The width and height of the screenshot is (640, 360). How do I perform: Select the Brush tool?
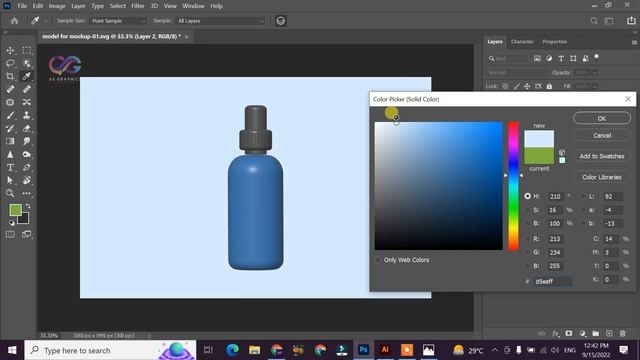click(x=10, y=116)
